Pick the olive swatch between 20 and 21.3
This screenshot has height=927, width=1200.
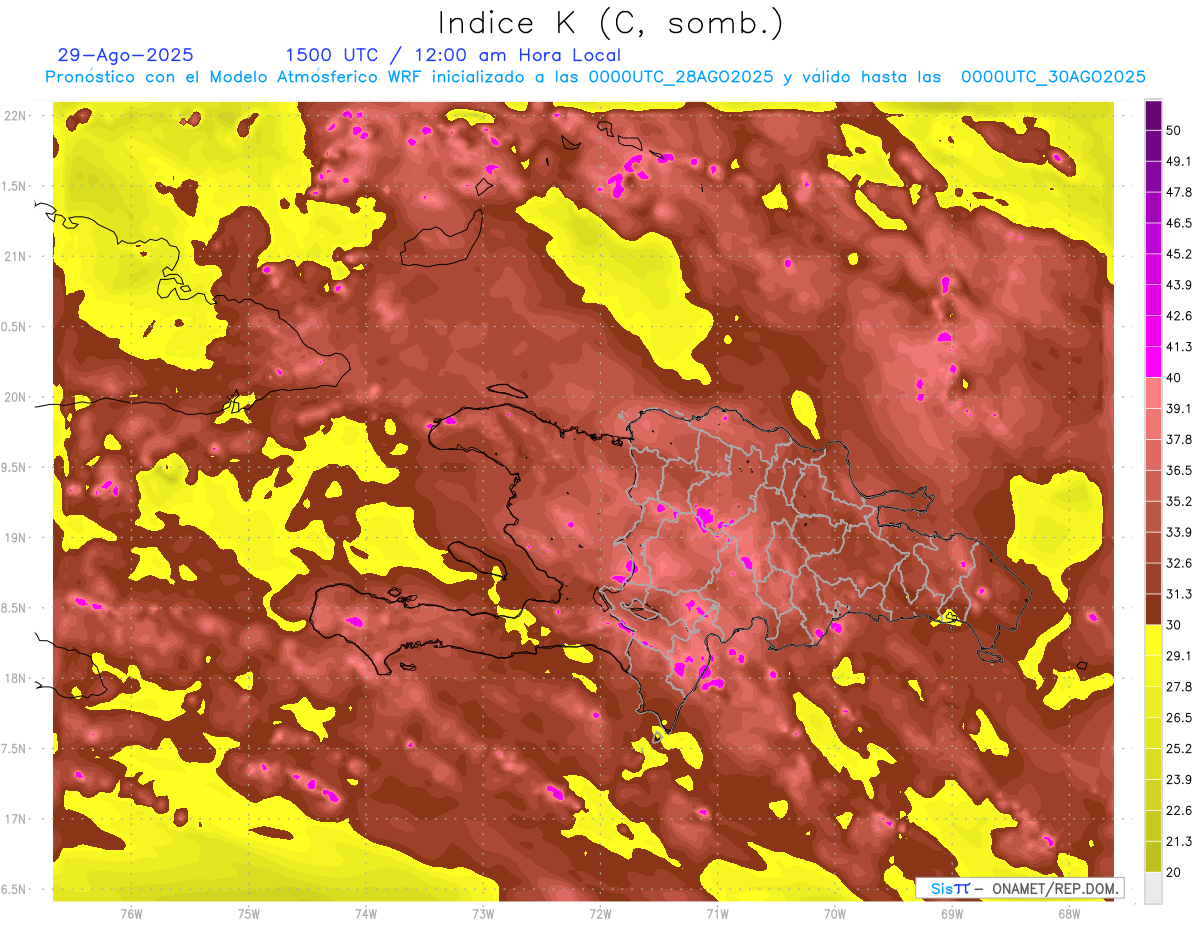(1153, 857)
